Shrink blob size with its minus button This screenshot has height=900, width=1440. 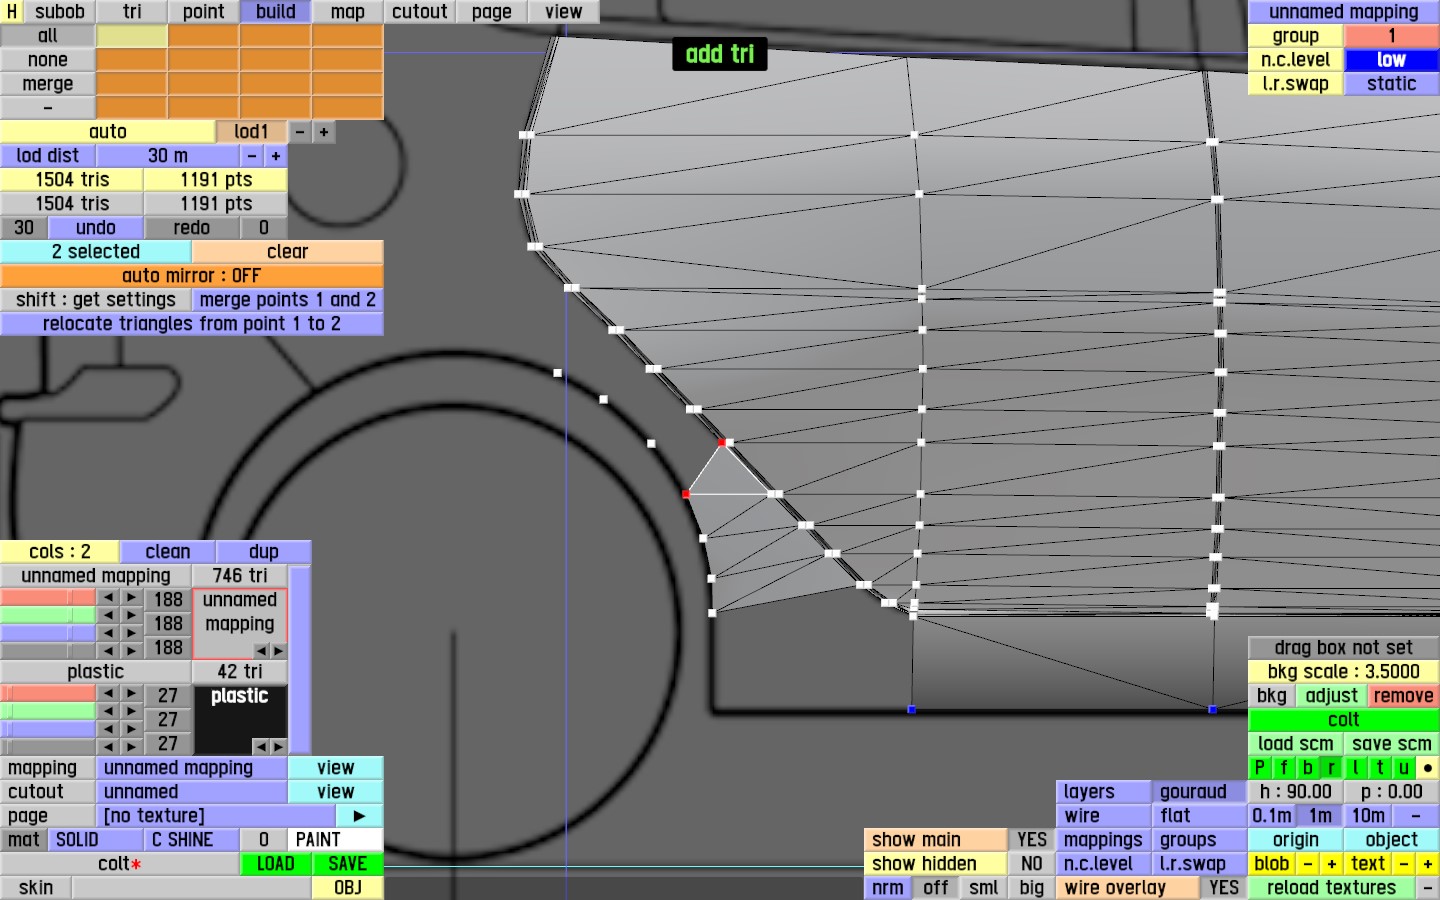tap(1308, 864)
